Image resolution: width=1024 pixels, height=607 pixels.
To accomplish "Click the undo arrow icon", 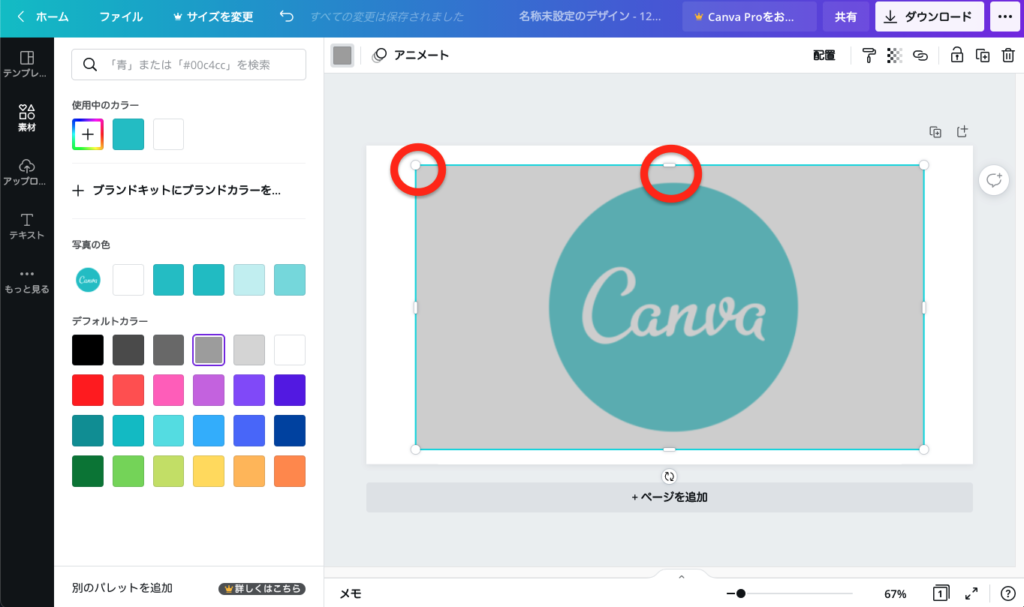I will (x=286, y=16).
